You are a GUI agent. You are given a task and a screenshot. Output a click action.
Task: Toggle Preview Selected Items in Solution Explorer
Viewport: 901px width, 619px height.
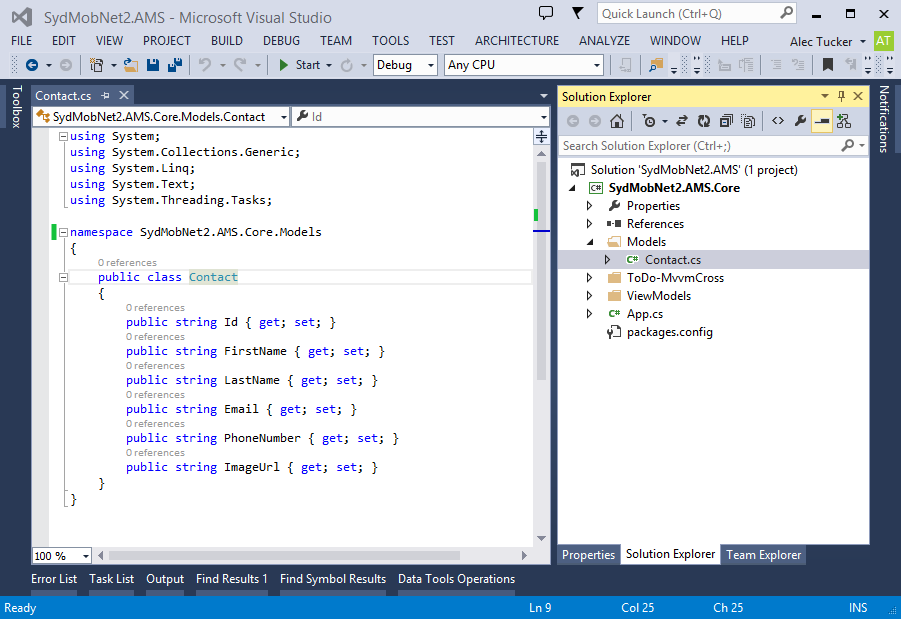tap(822, 121)
